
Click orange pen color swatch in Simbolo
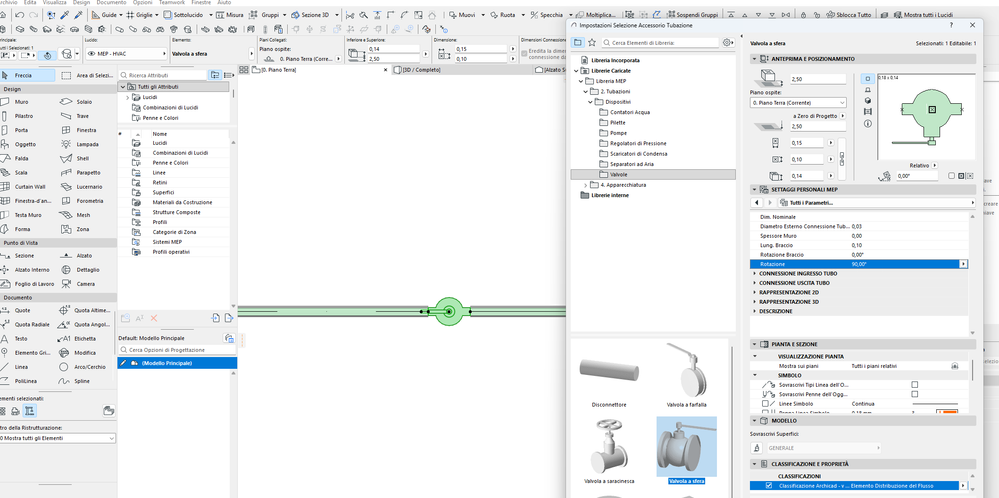point(947,412)
